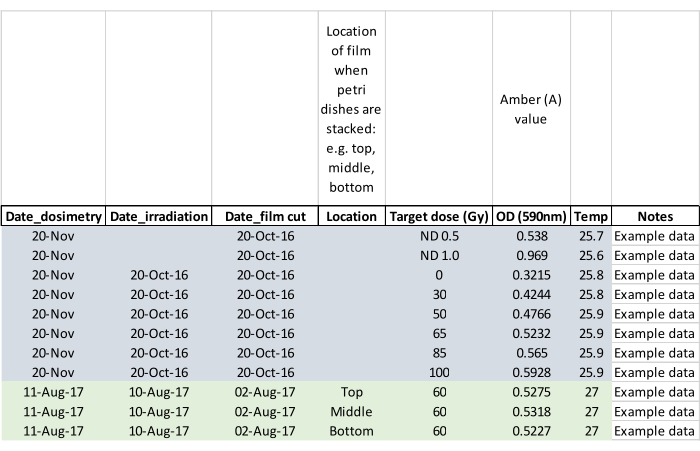The width and height of the screenshot is (700, 451).
Task: Click the Temp column header cell
Action: [590, 216]
